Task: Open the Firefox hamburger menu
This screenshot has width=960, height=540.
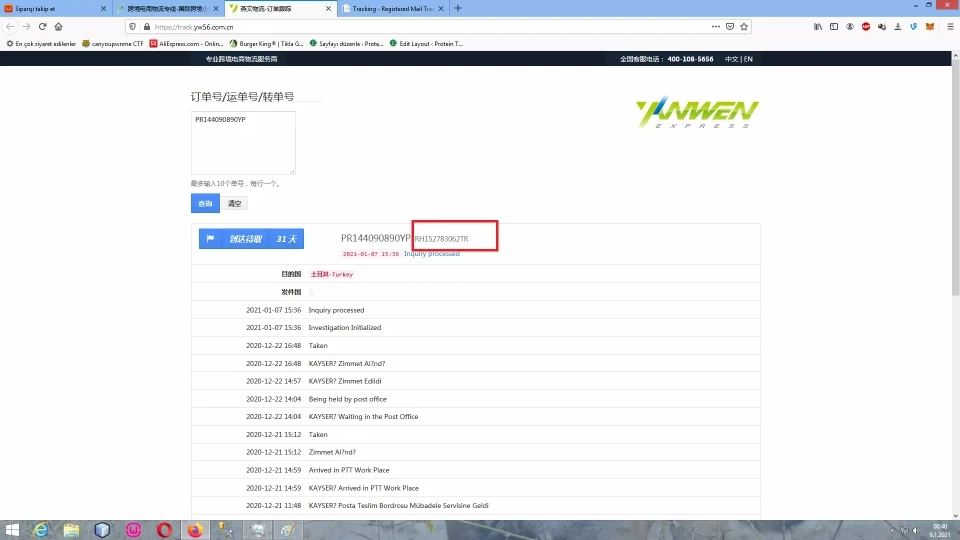Action: click(950, 26)
